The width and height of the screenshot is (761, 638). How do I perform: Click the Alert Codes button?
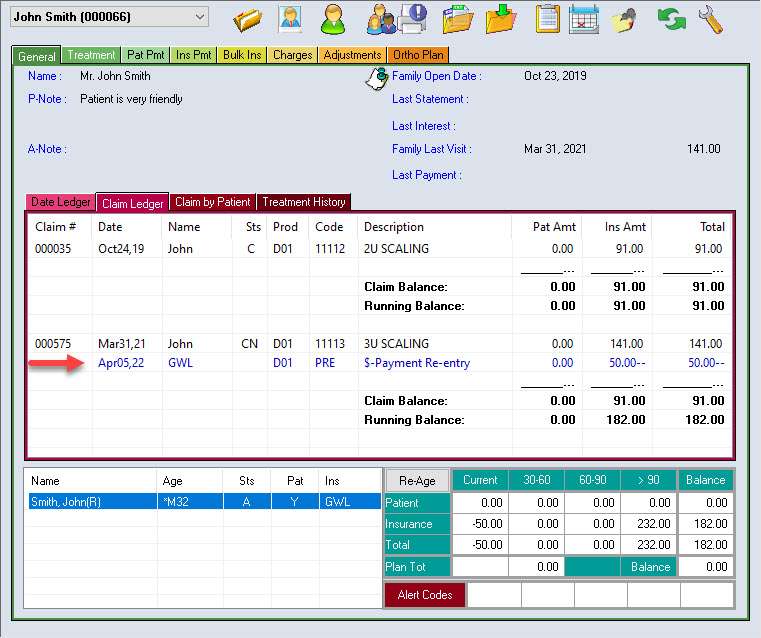(425, 595)
